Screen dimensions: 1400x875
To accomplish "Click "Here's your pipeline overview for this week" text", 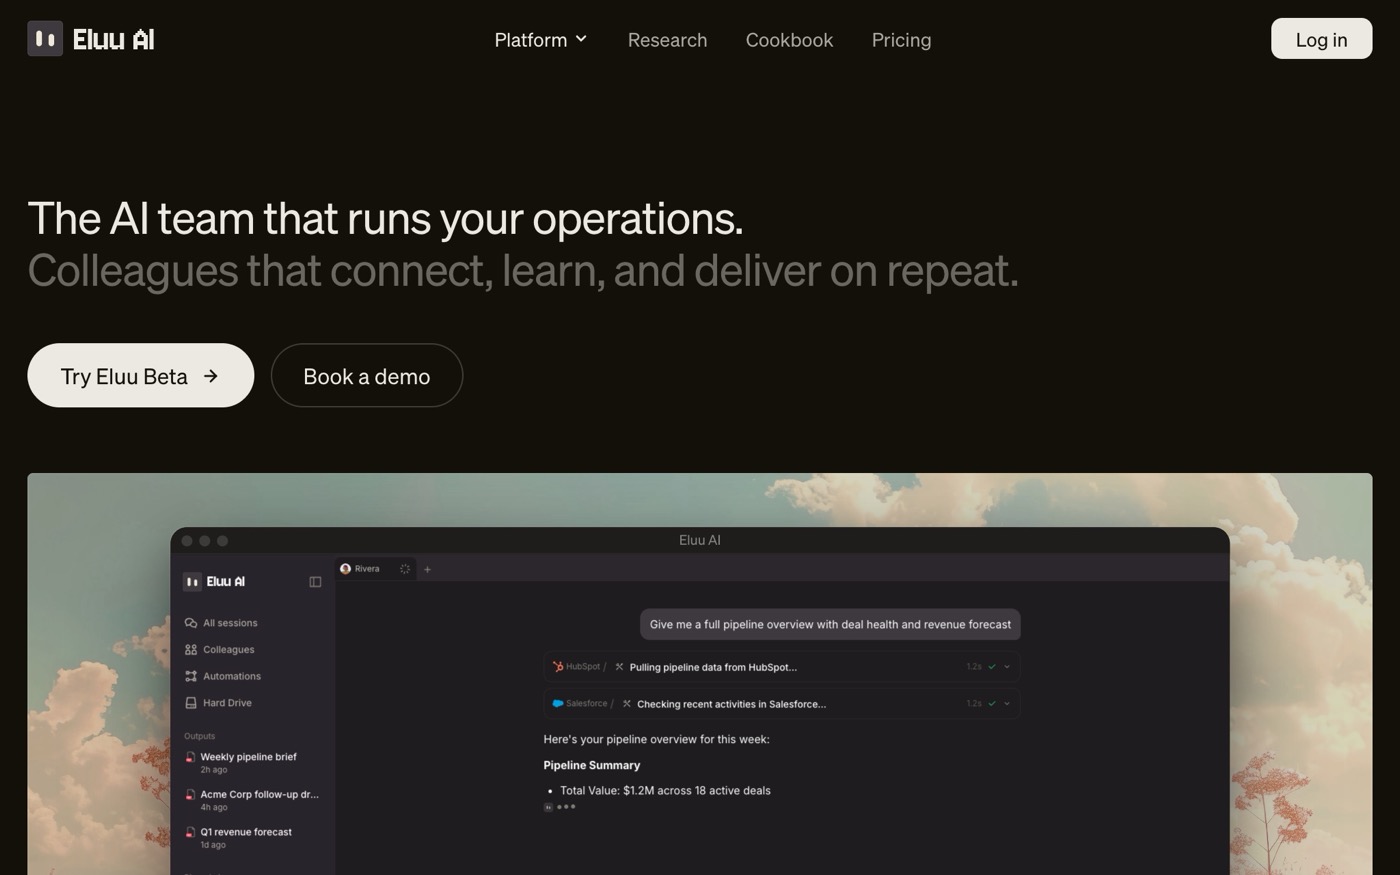I will pos(657,740).
